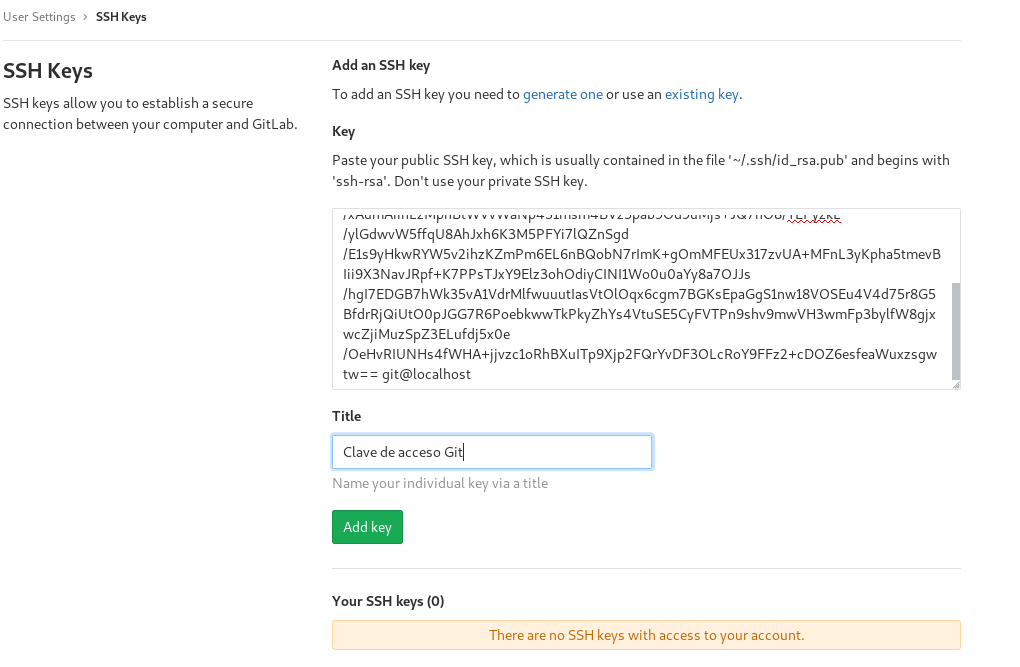Click the Key text area scrollbar thumb
The width and height of the screenshot is (1020, 667).
(954, 328)
